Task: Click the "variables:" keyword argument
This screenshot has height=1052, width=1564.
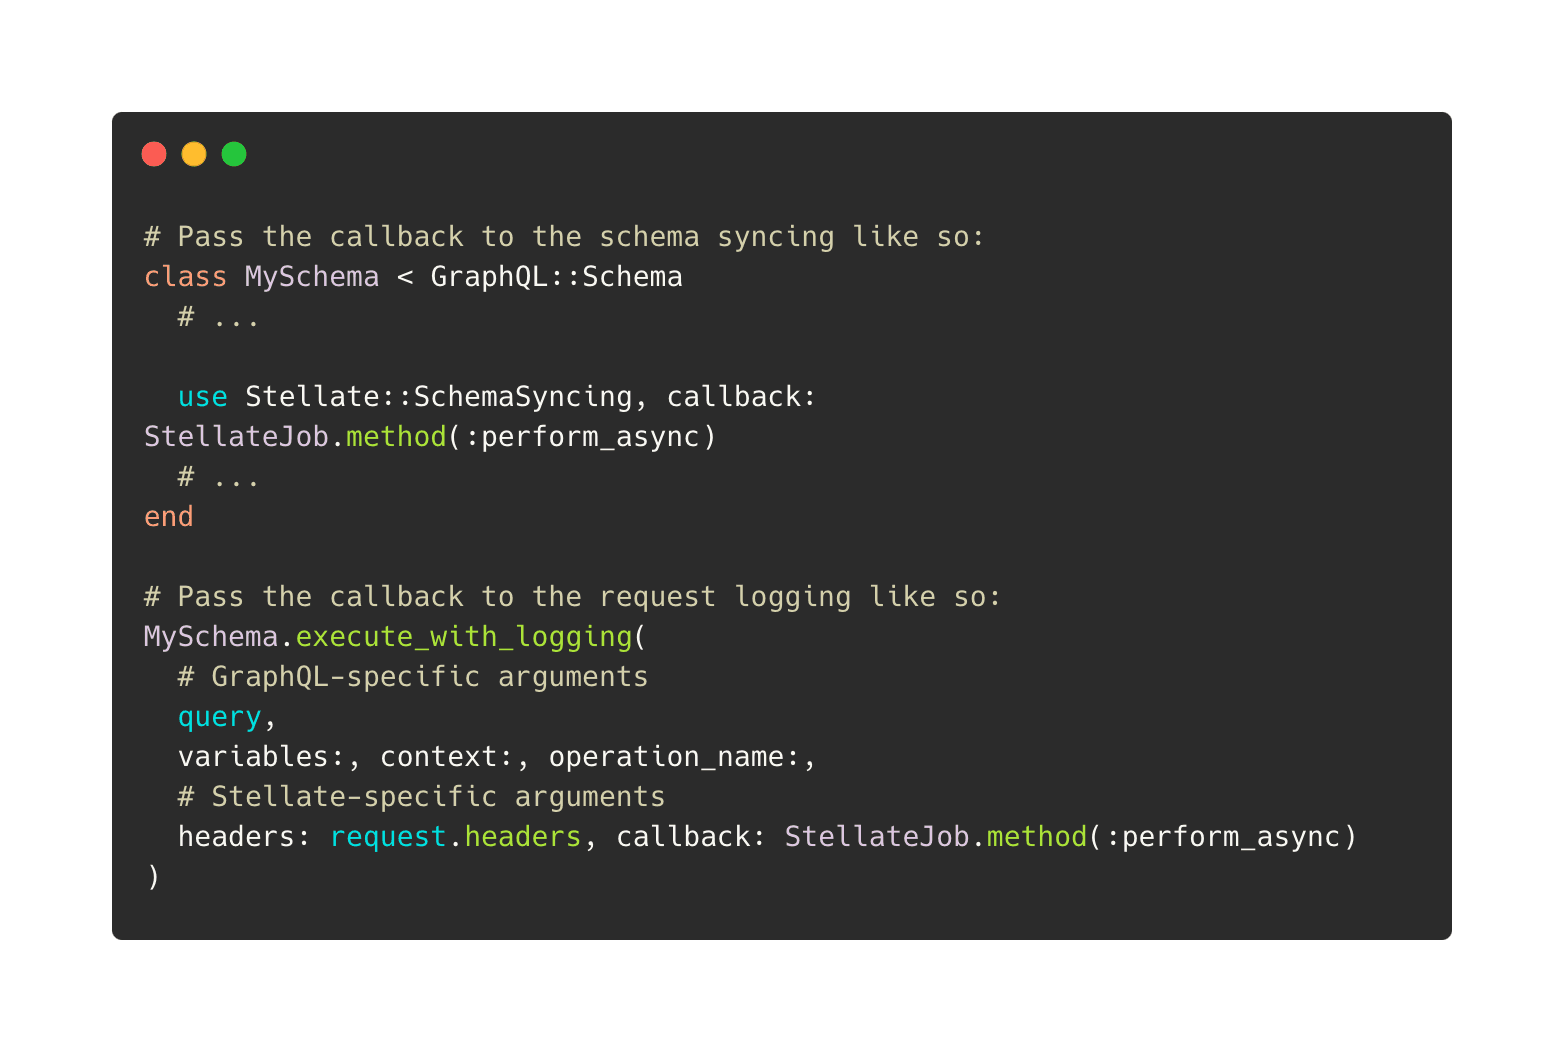Action: click(262, 757)
